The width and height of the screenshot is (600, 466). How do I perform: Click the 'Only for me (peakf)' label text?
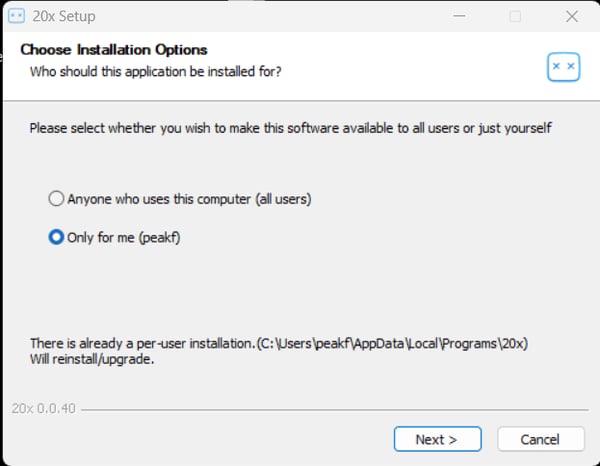123,238
